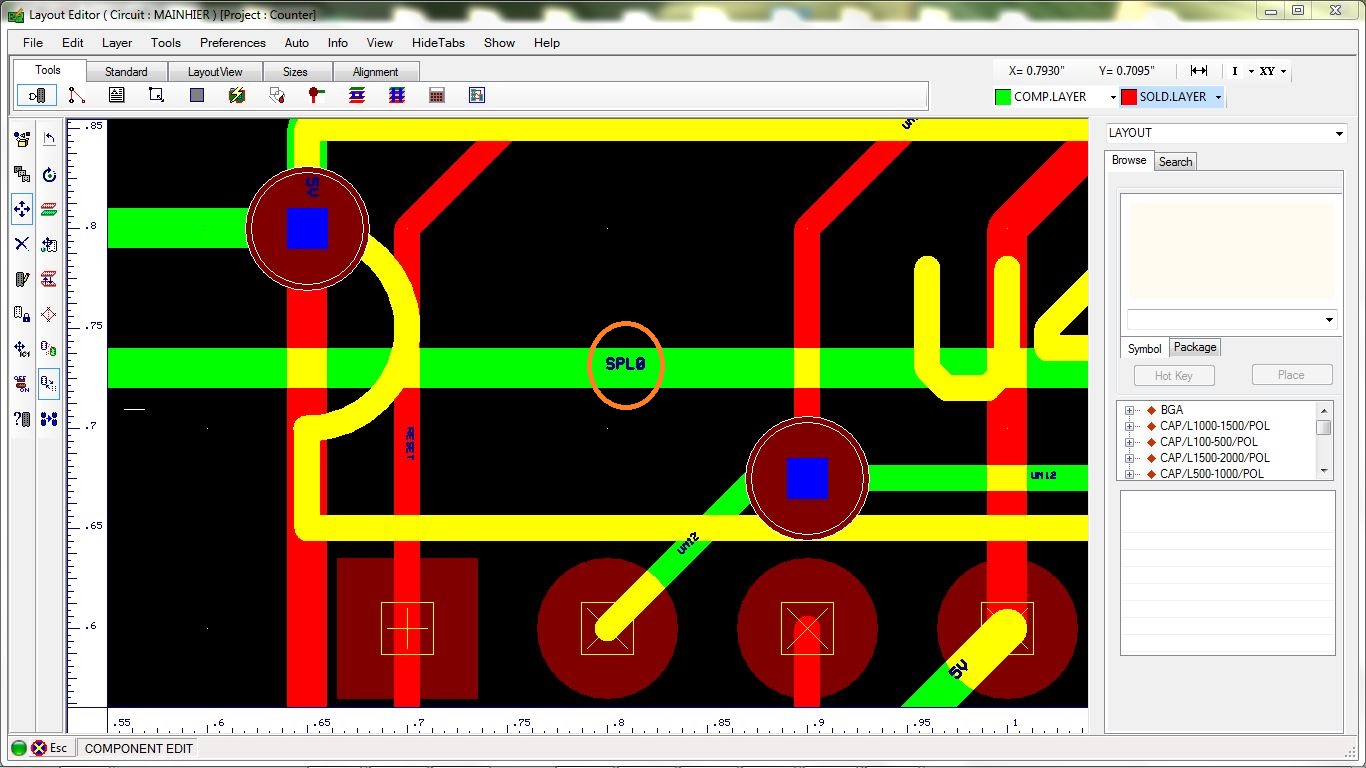Expand the CAP/L1000-1500/POL node
The height and width of the screenshot is (768, 1366).
coord(1130,426)
